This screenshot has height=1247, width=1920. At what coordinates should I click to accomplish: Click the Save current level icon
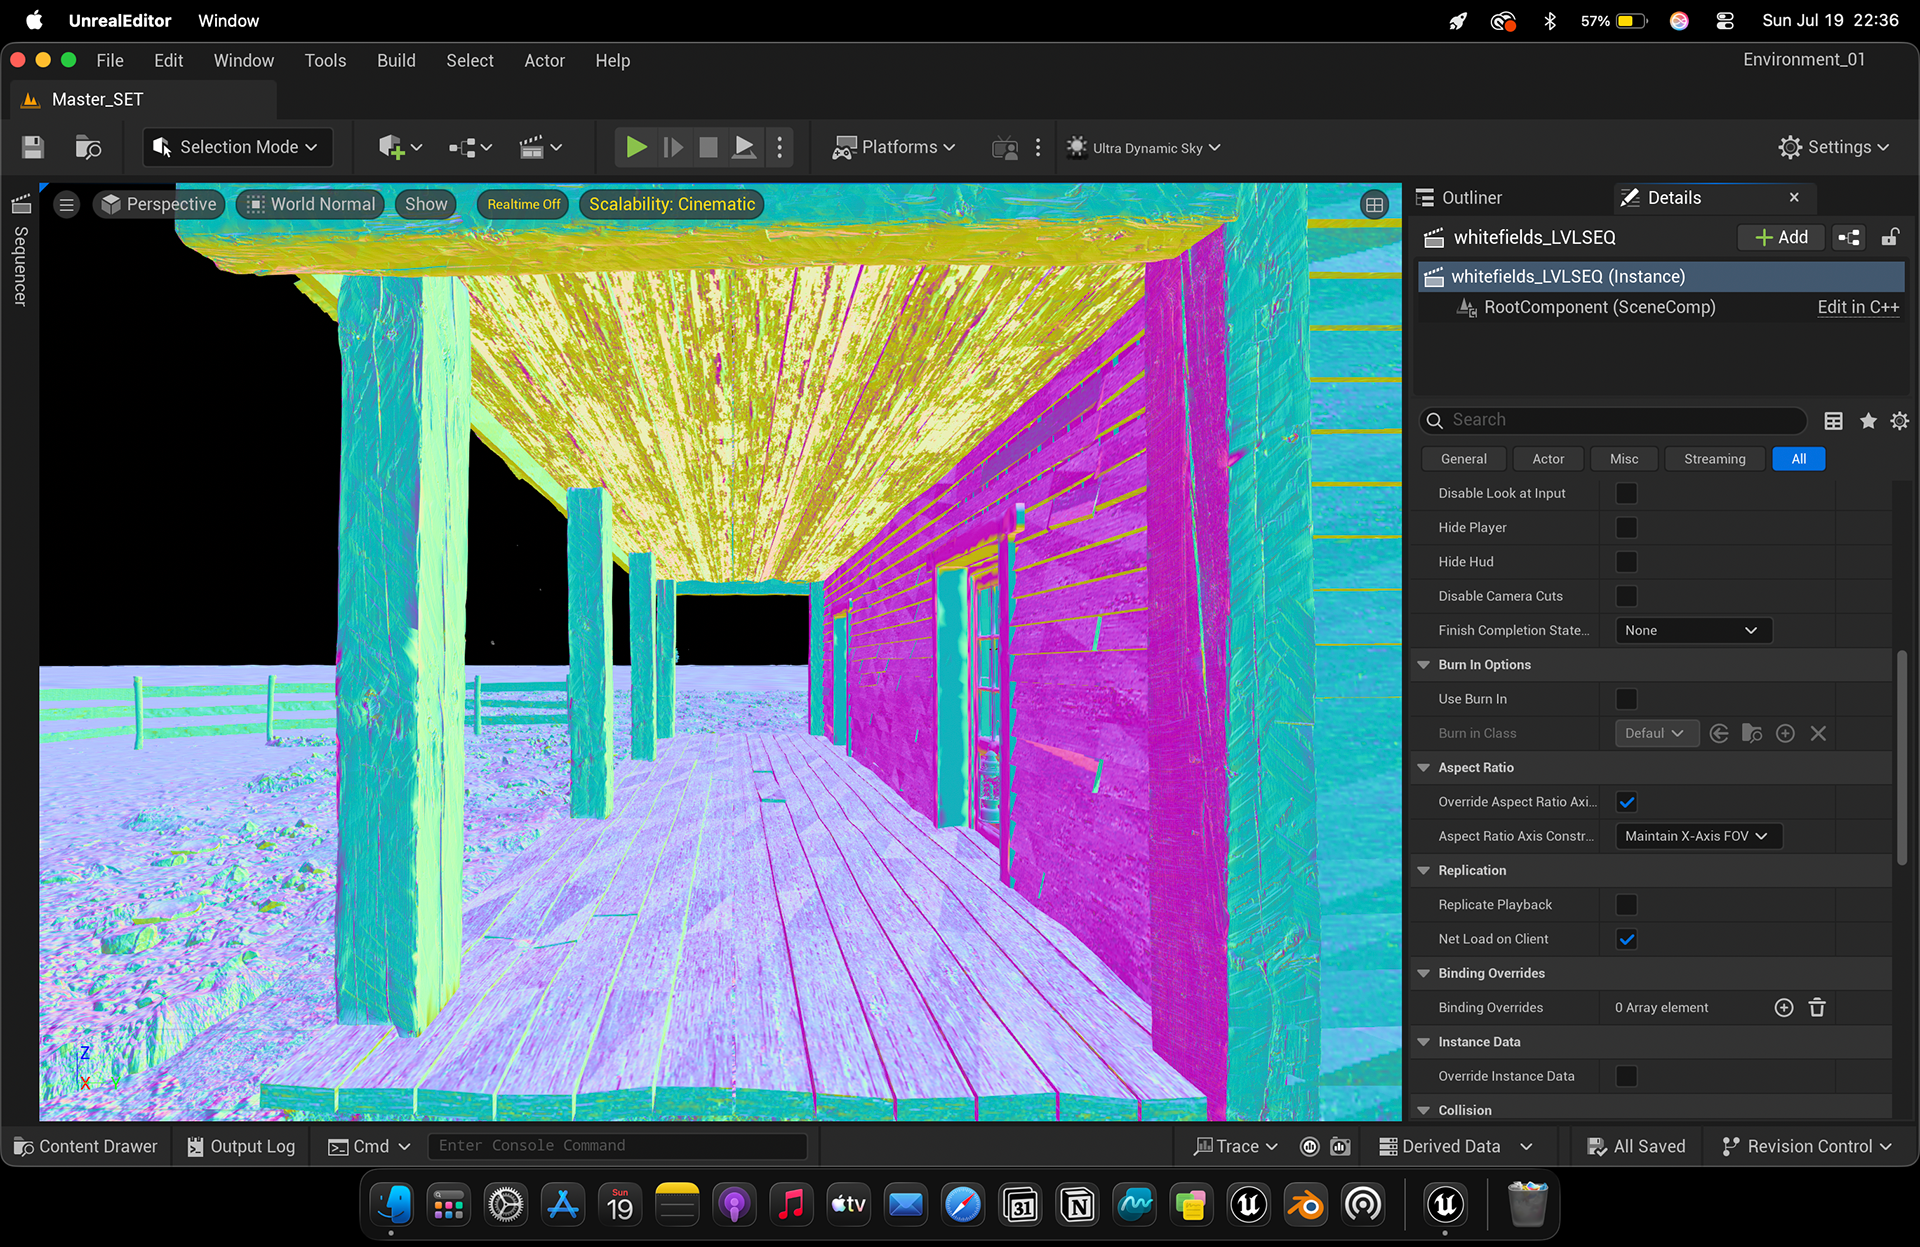pos(33,148)
